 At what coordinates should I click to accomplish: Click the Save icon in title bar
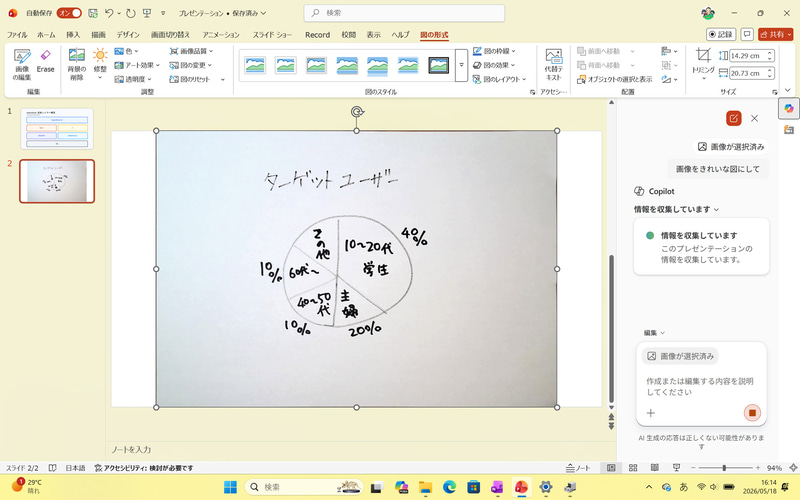tap(93, 13)
